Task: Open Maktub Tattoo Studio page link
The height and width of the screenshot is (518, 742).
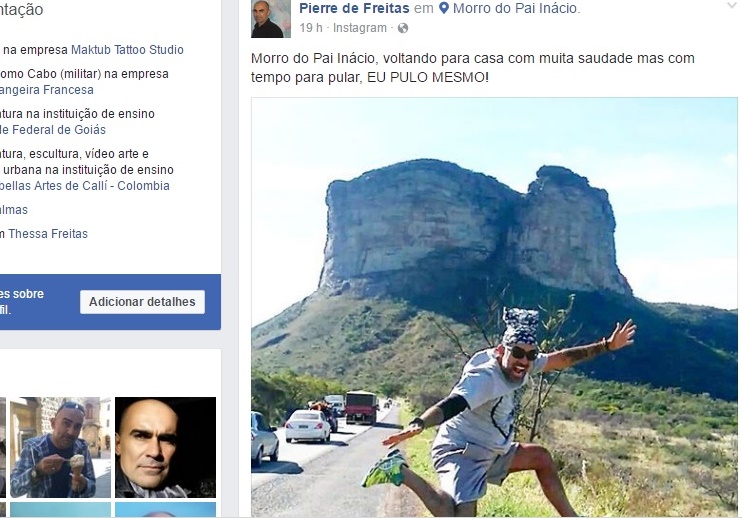Action: click(127, 50)
